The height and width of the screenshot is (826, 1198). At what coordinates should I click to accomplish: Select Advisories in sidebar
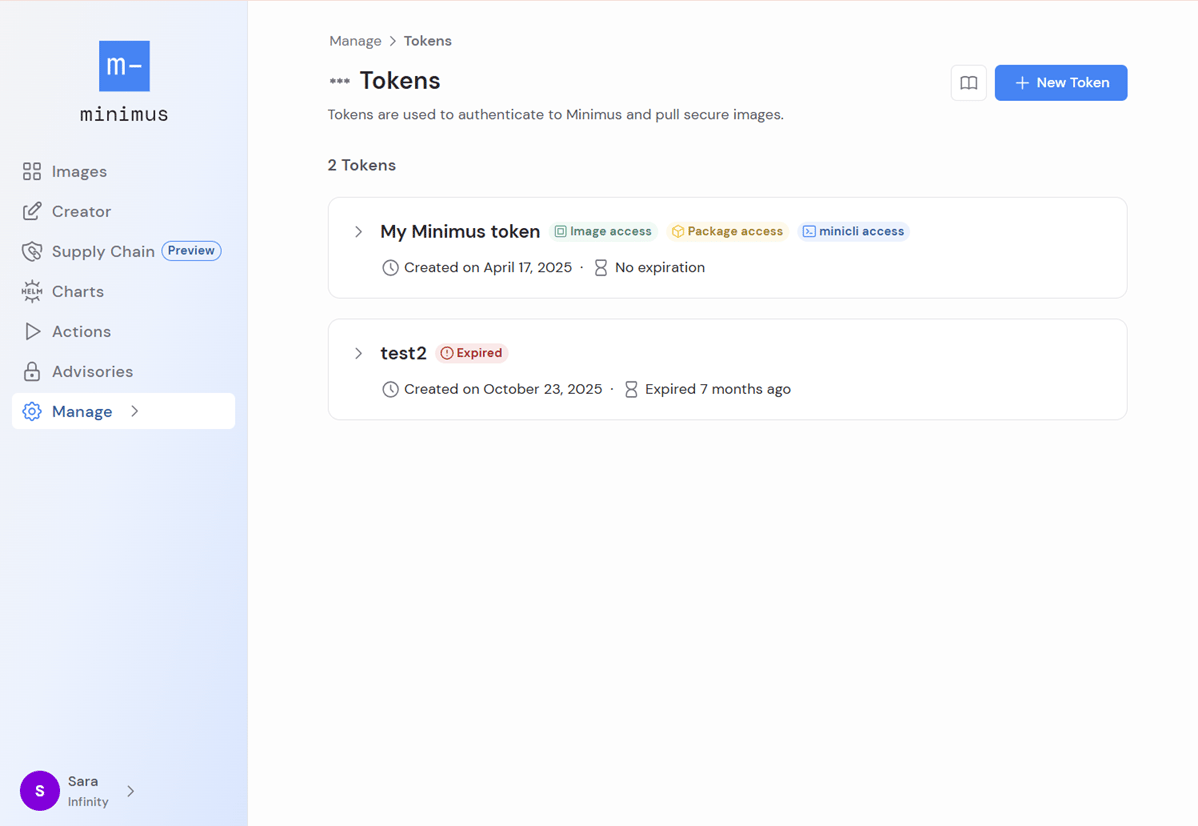(x=123, y=371)
